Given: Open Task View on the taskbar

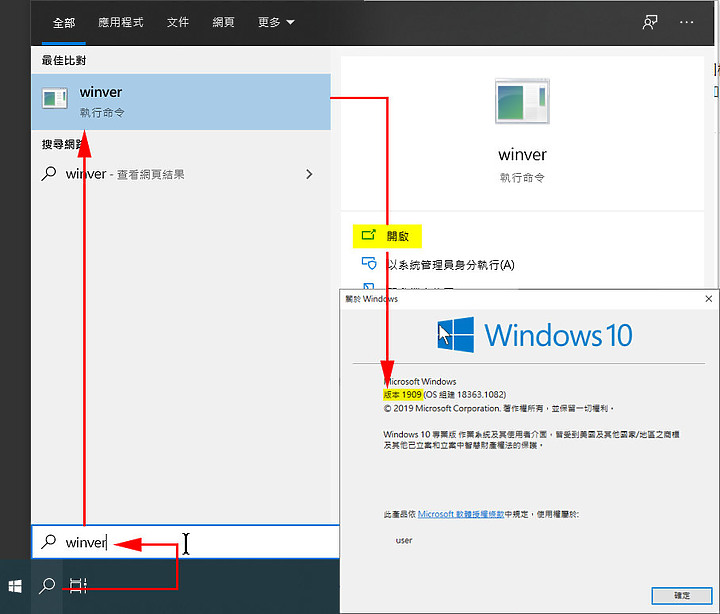Looking at the screenshot, I should pos(78,586).
